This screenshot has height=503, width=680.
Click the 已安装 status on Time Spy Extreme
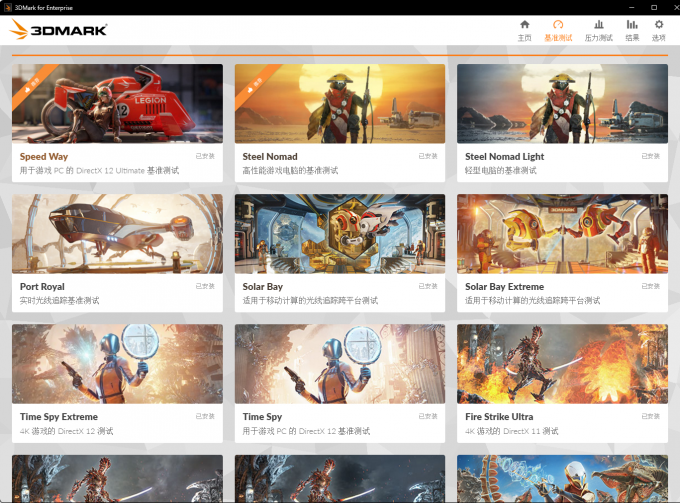point(205,416)
